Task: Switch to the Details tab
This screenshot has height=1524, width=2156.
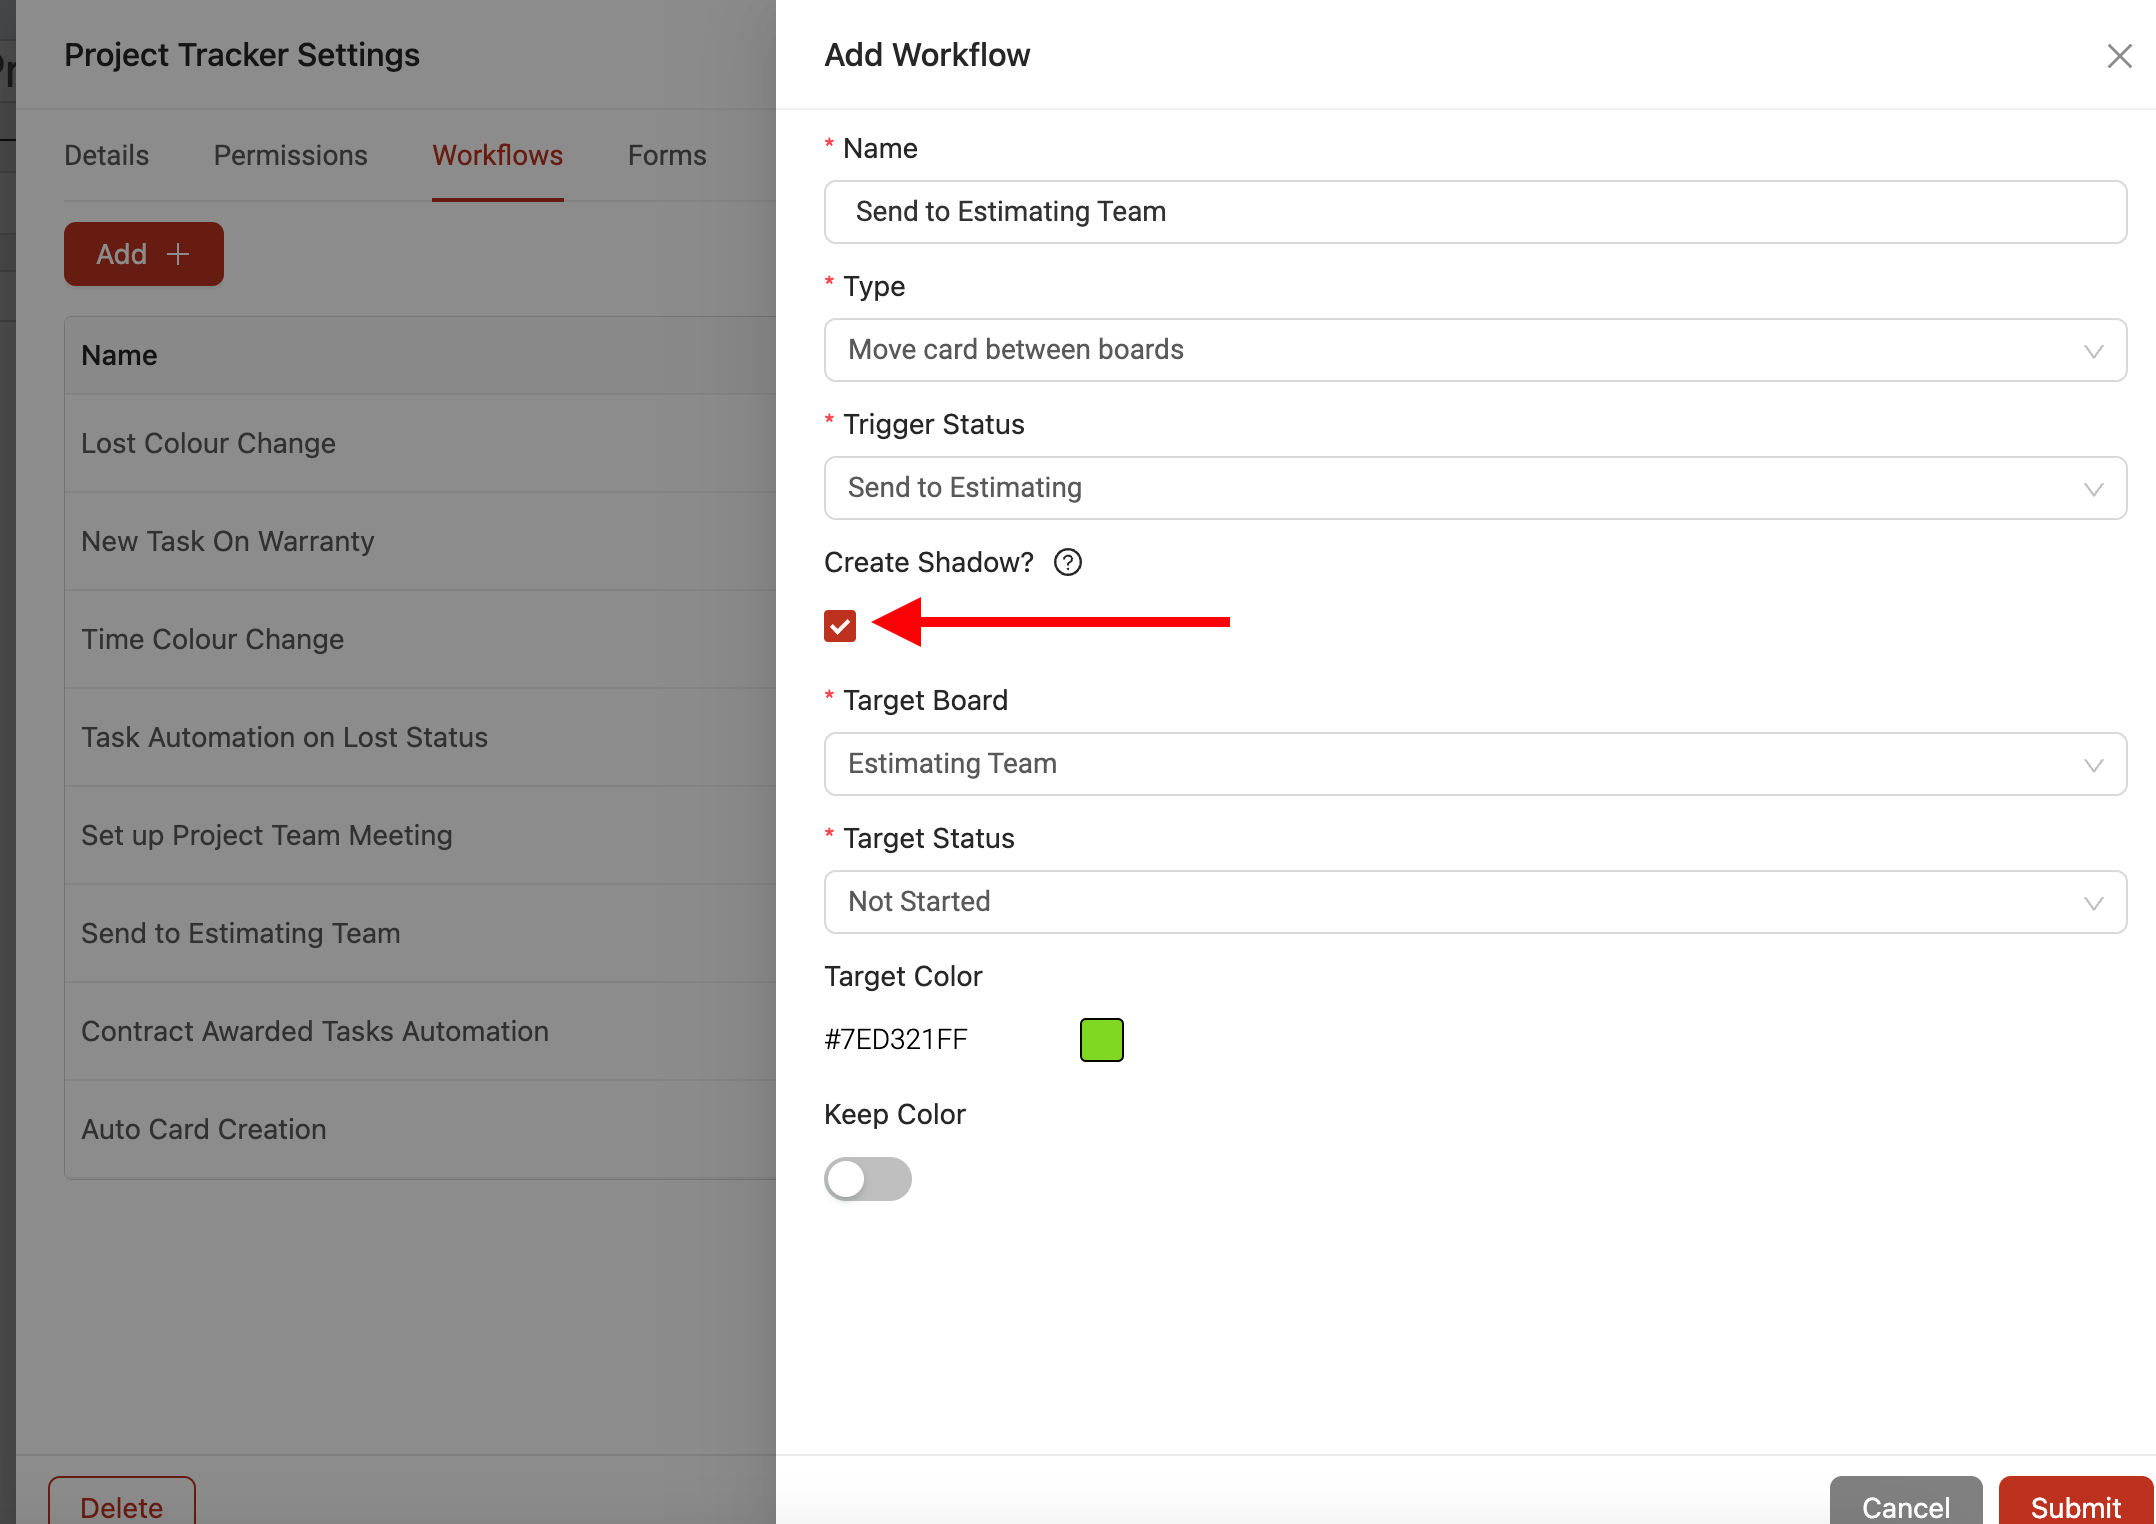Action: (x=106, y=155)
